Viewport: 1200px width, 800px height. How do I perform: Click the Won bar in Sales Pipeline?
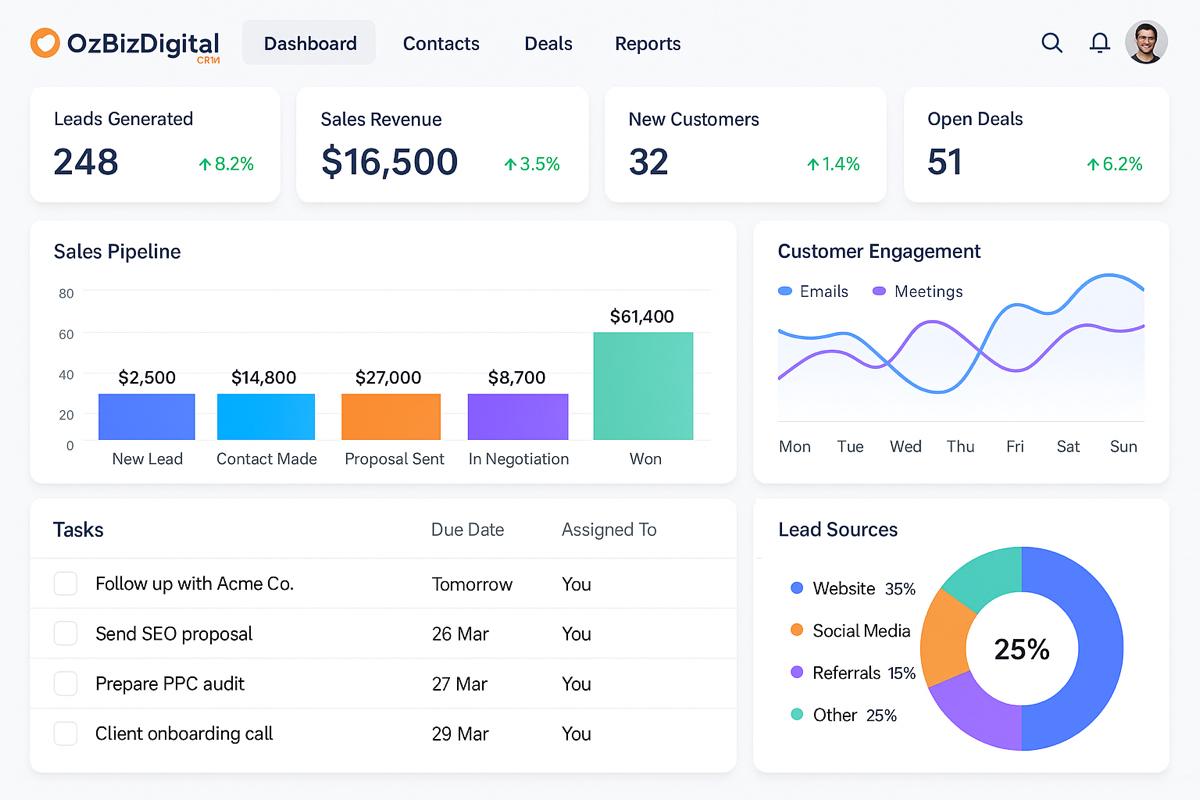[643, 386]
